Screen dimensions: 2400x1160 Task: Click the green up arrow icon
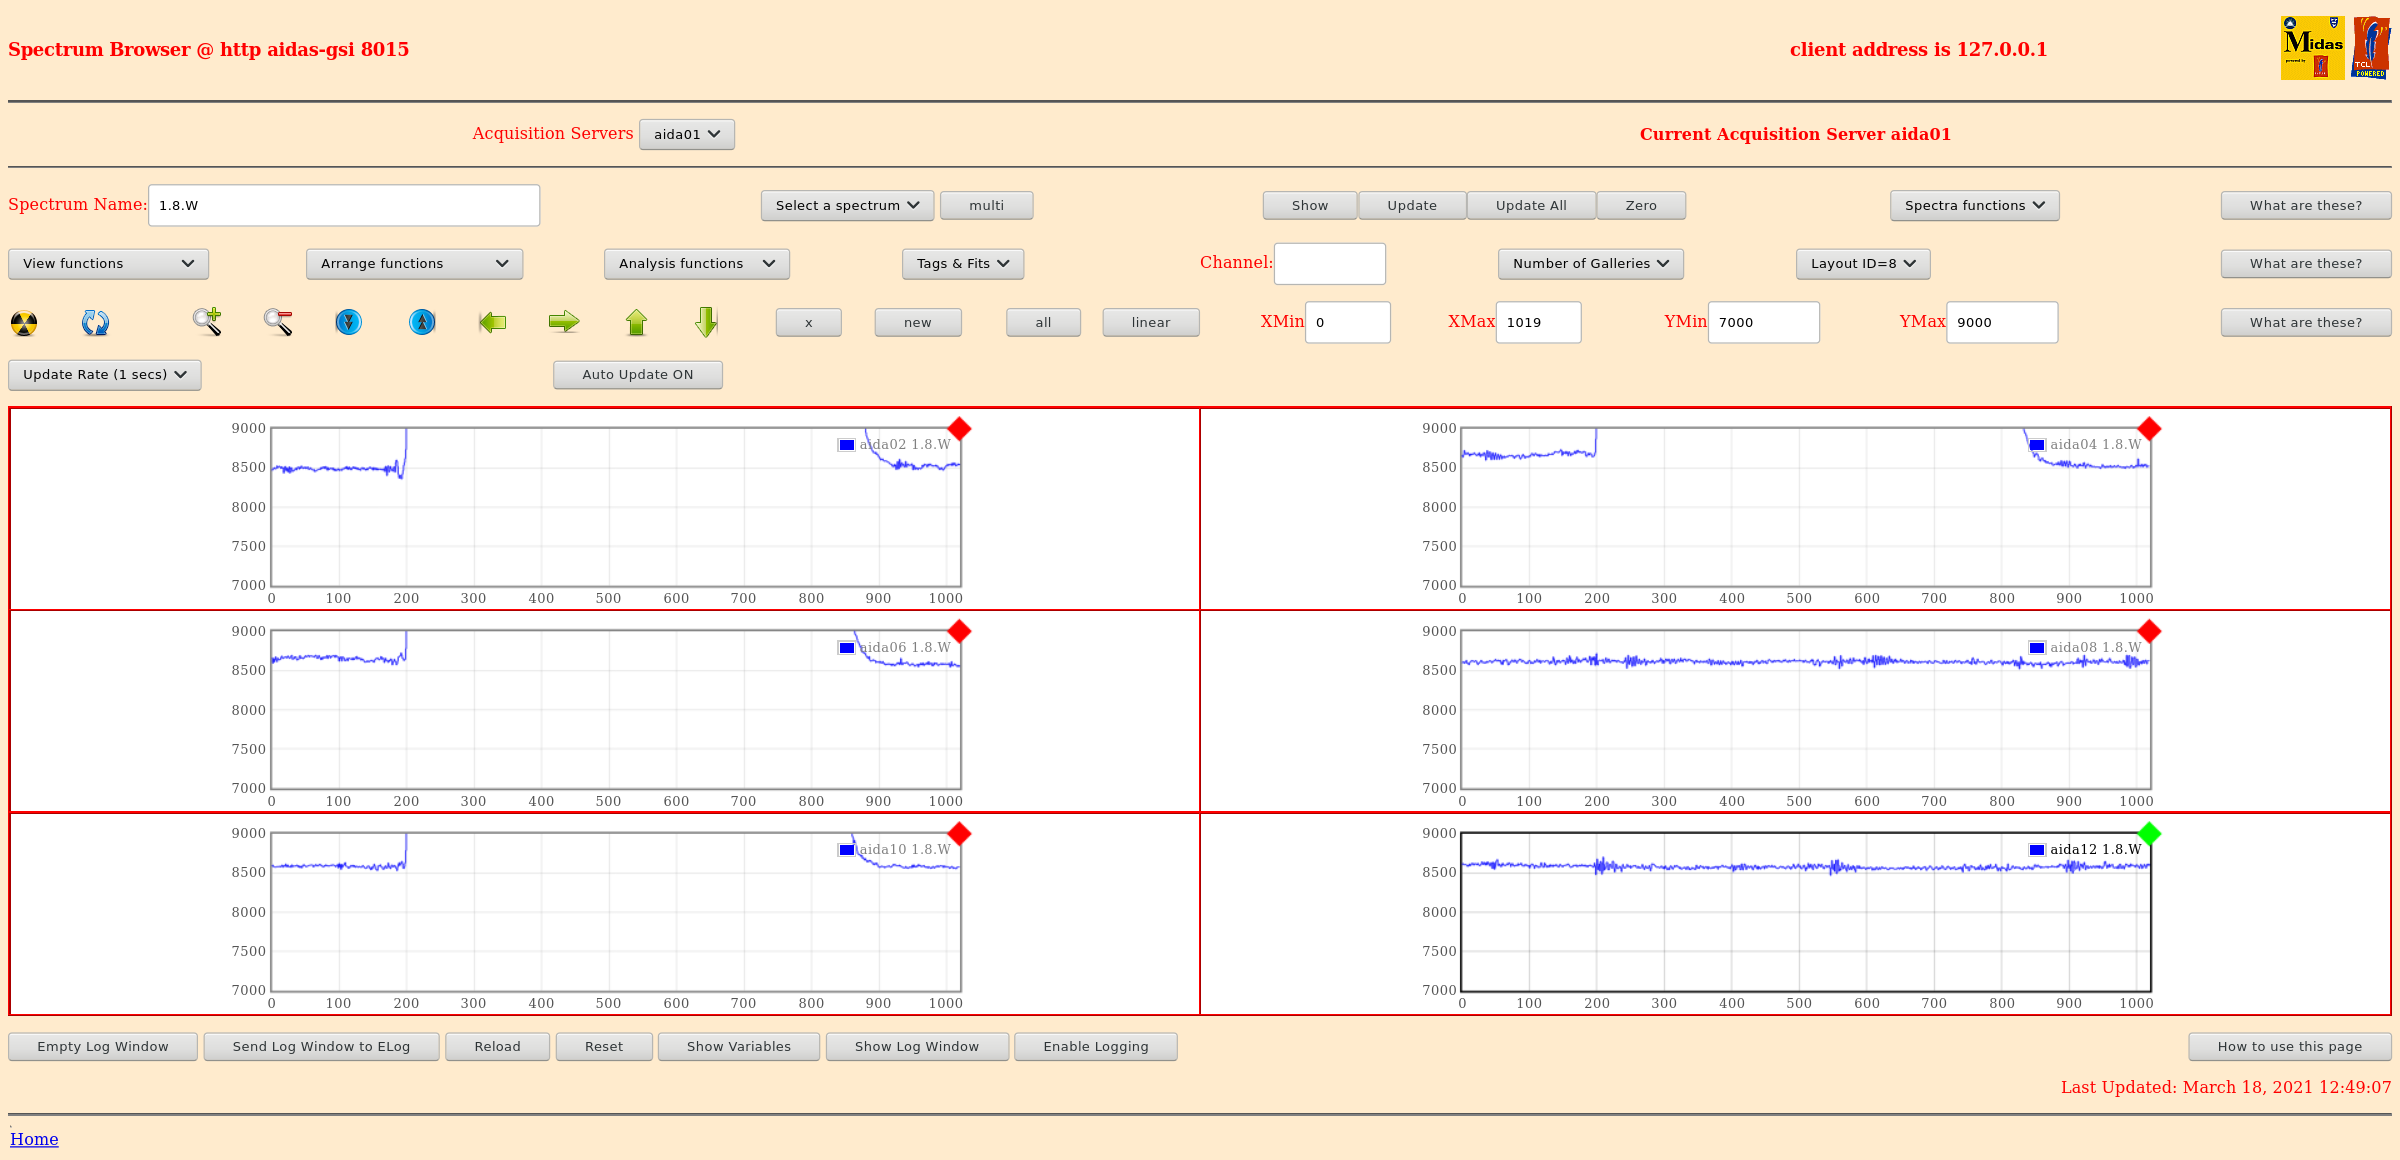click(636, 322)
